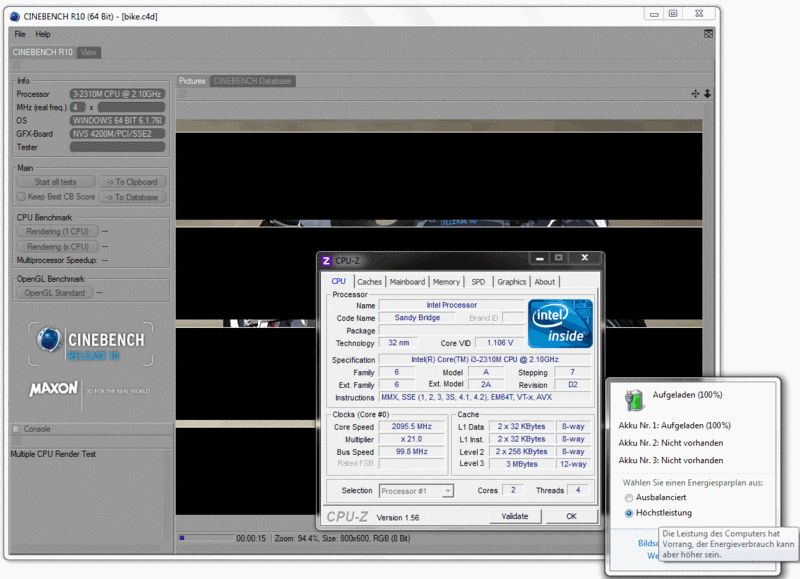The height and width of the screenshot is (579, 800).
Task: Click the down arrow zoom icon in viewer
Action: pos(707,93)
